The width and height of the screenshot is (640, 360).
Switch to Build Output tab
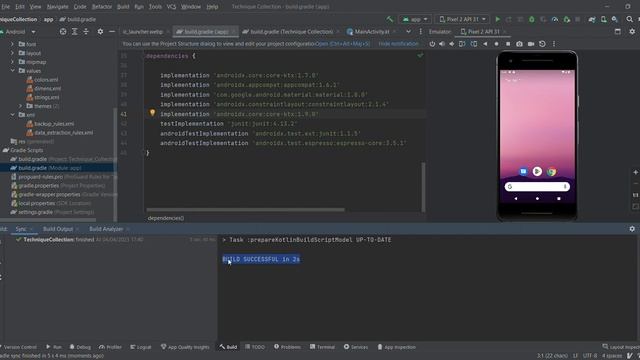tap(58, 229)
